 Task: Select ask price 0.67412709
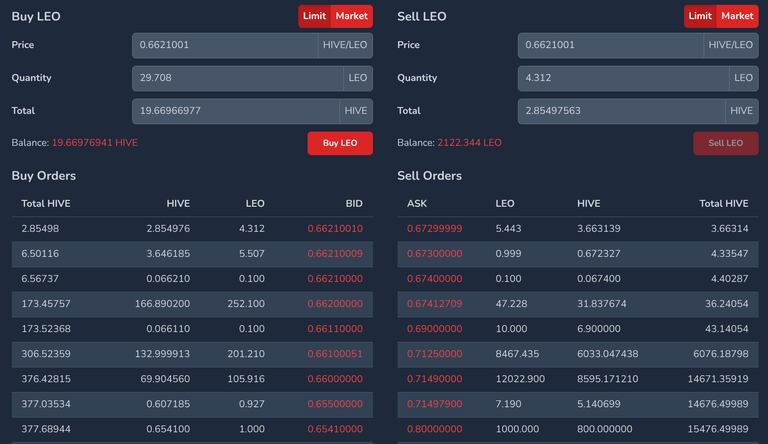[x=434, y=303]
